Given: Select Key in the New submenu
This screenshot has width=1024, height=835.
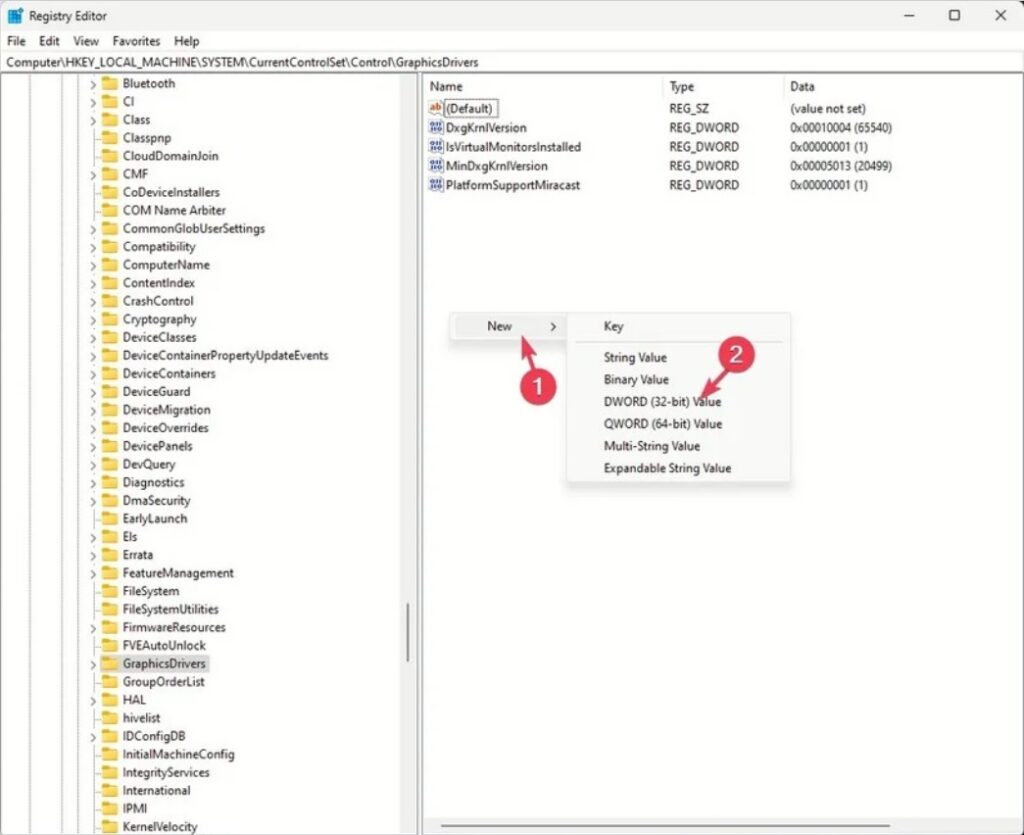Looking at the screenshot, I should pos(613,327).
